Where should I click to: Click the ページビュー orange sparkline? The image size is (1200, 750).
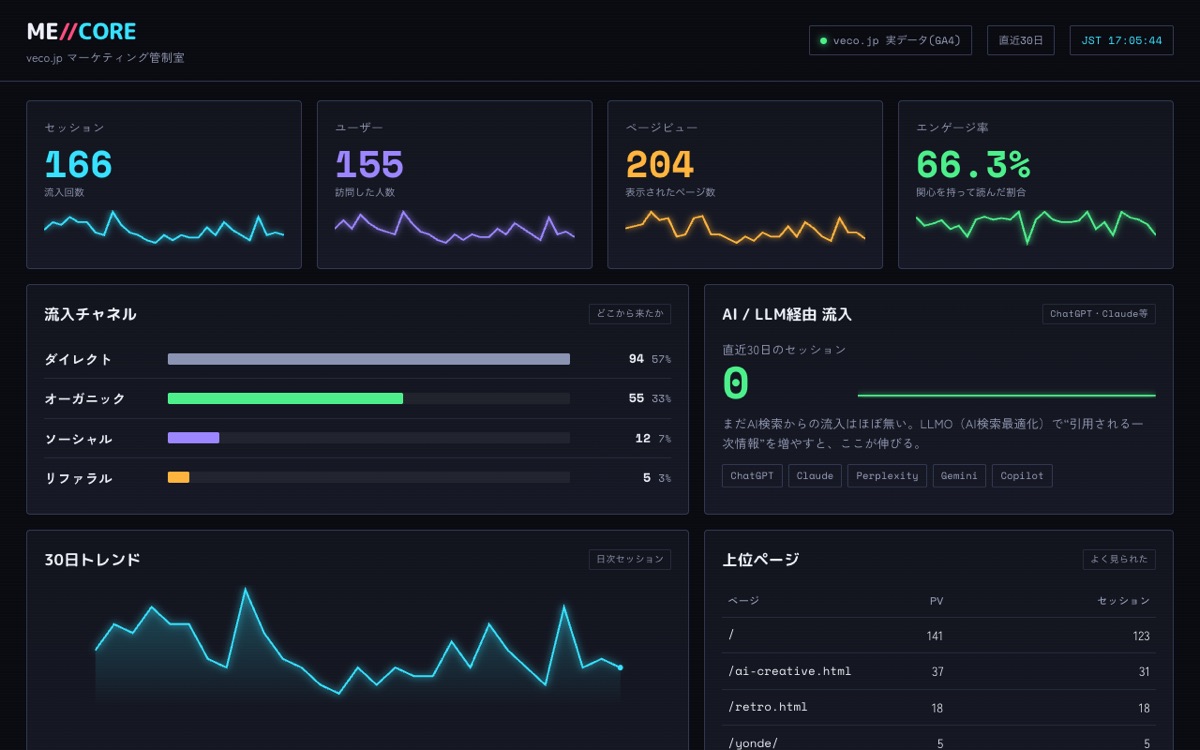click(745, 227)
